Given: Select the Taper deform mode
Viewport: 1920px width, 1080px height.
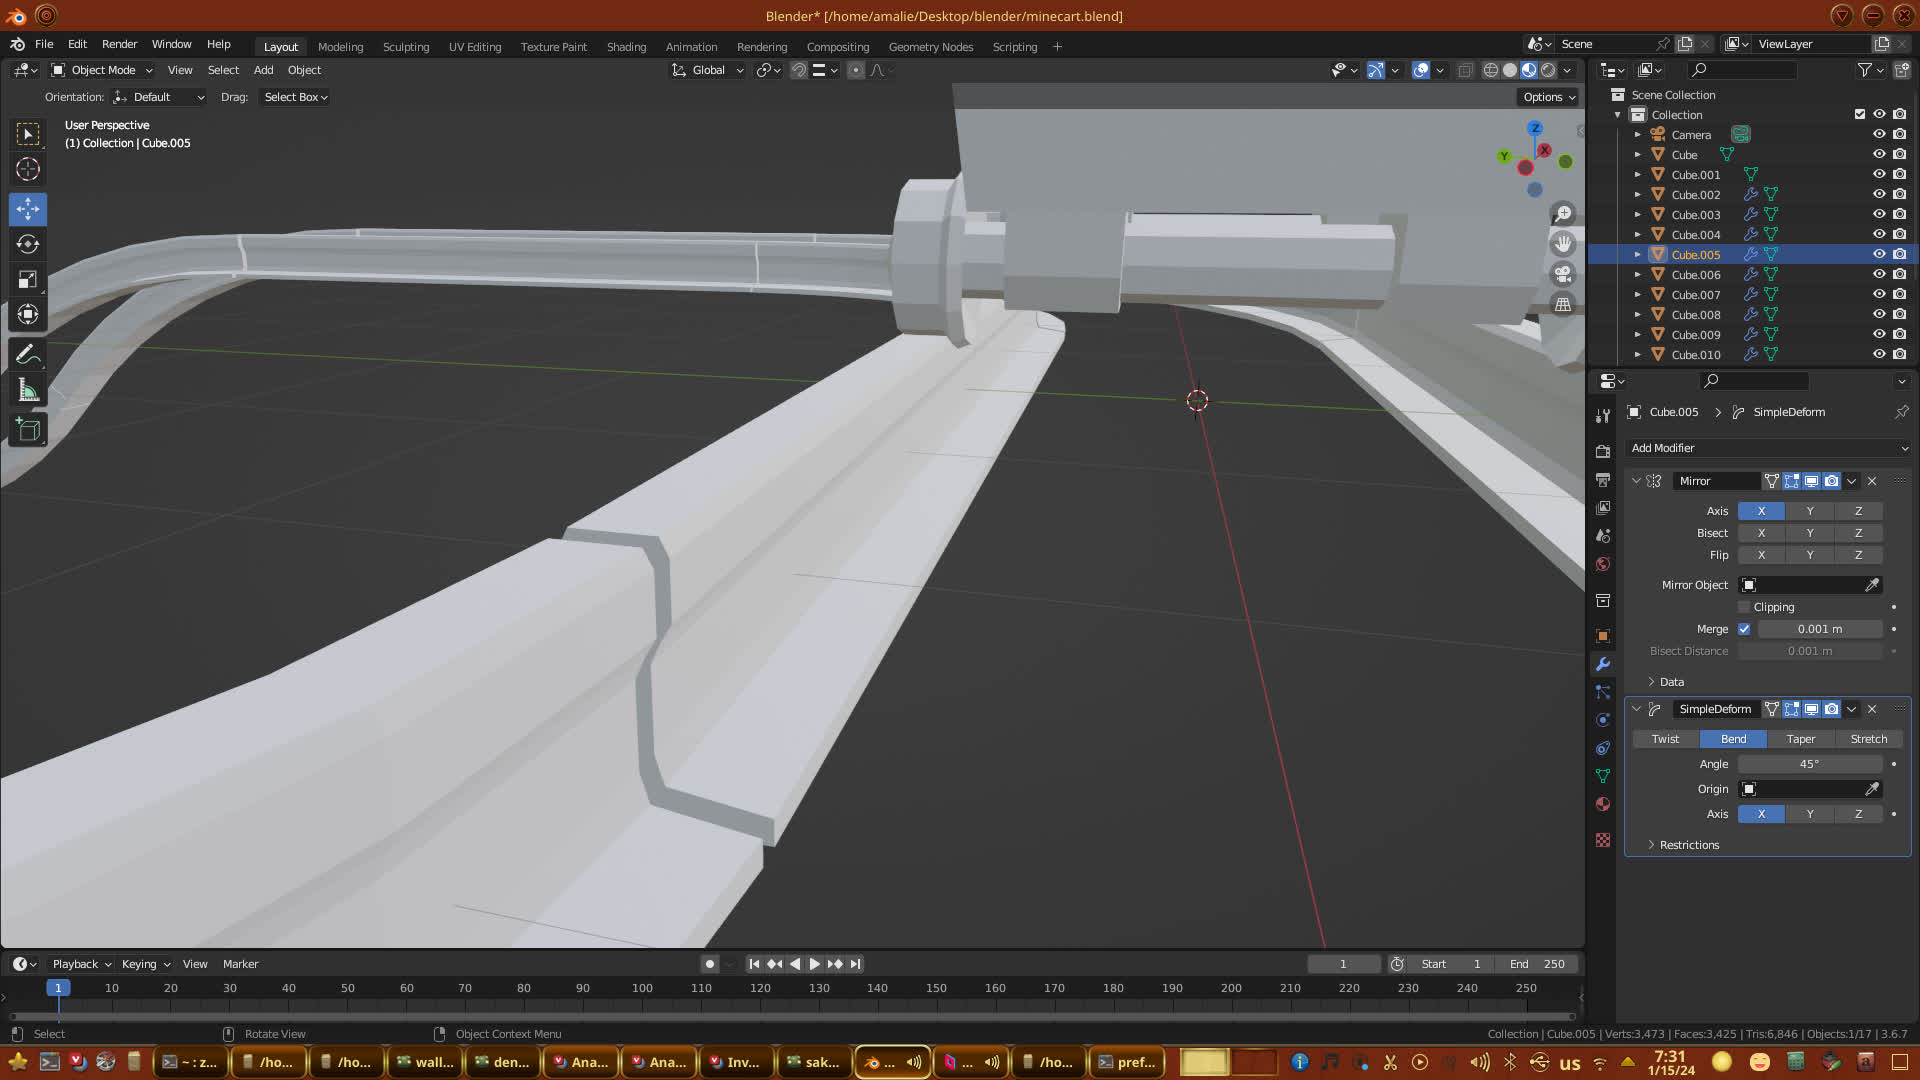Looking at the screenshot, I should pyautogui.click(x=1800, y=739).
